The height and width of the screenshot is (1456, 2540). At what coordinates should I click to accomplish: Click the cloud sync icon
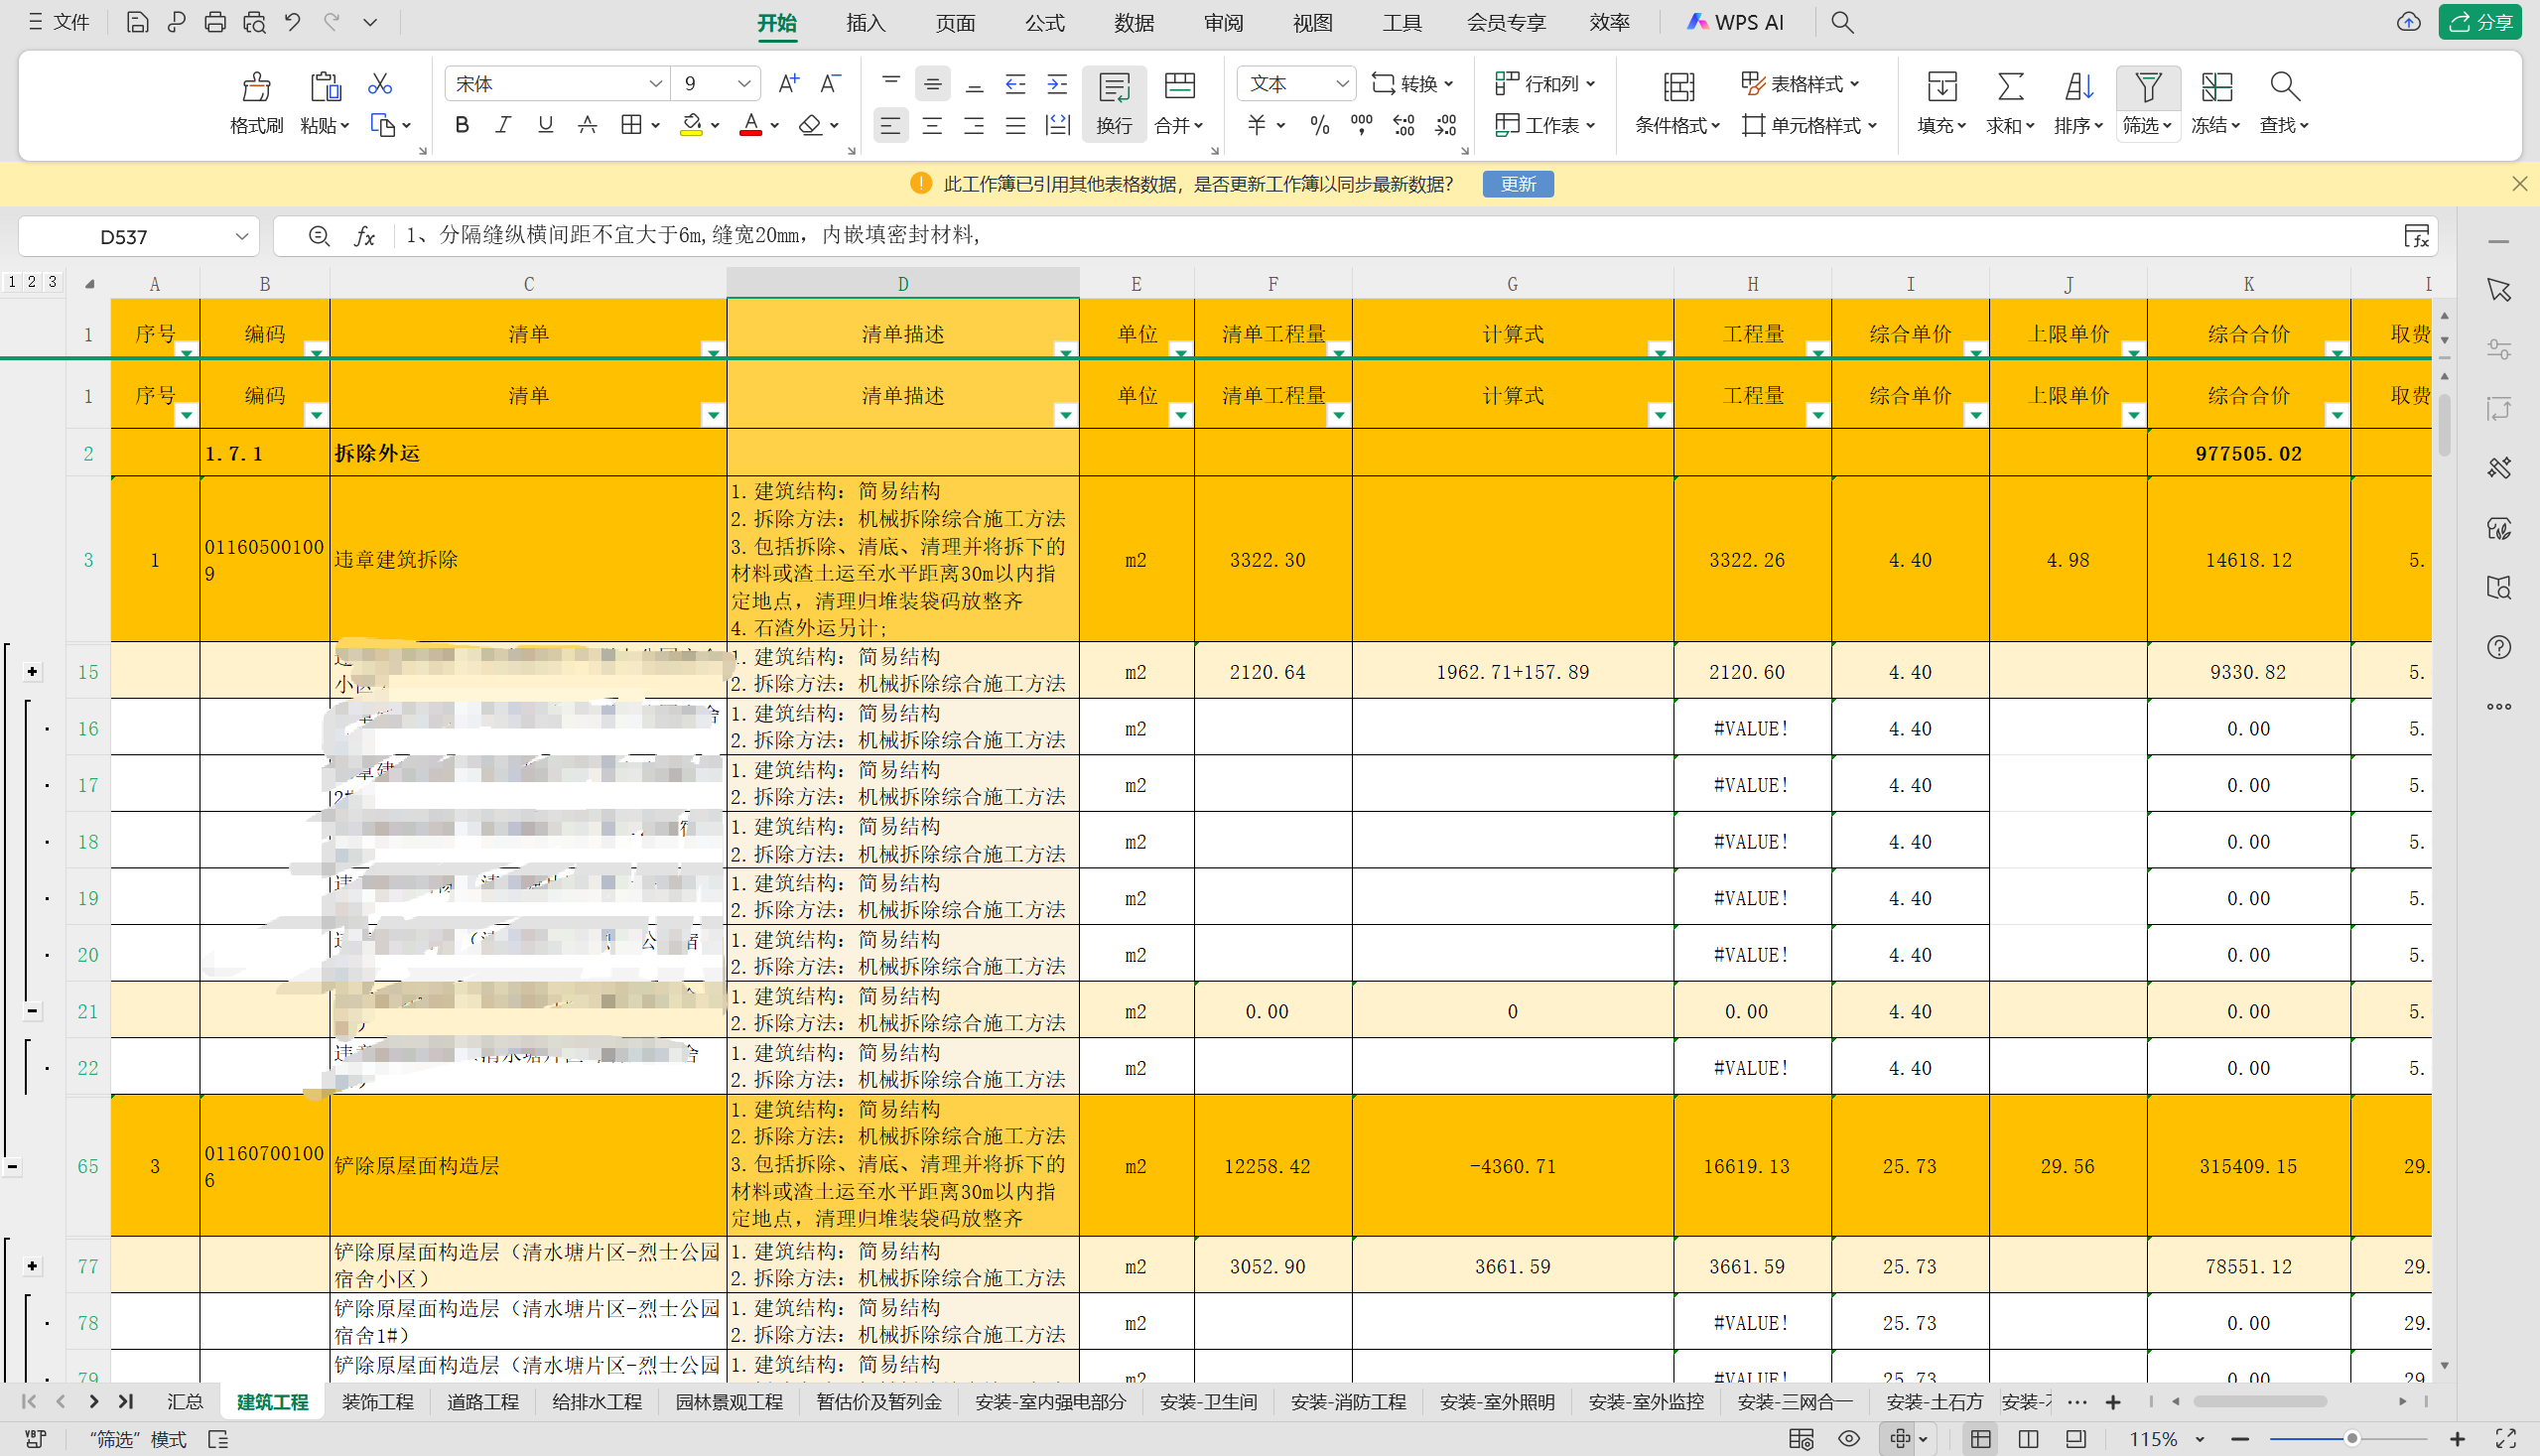(x=2409, y=22)
